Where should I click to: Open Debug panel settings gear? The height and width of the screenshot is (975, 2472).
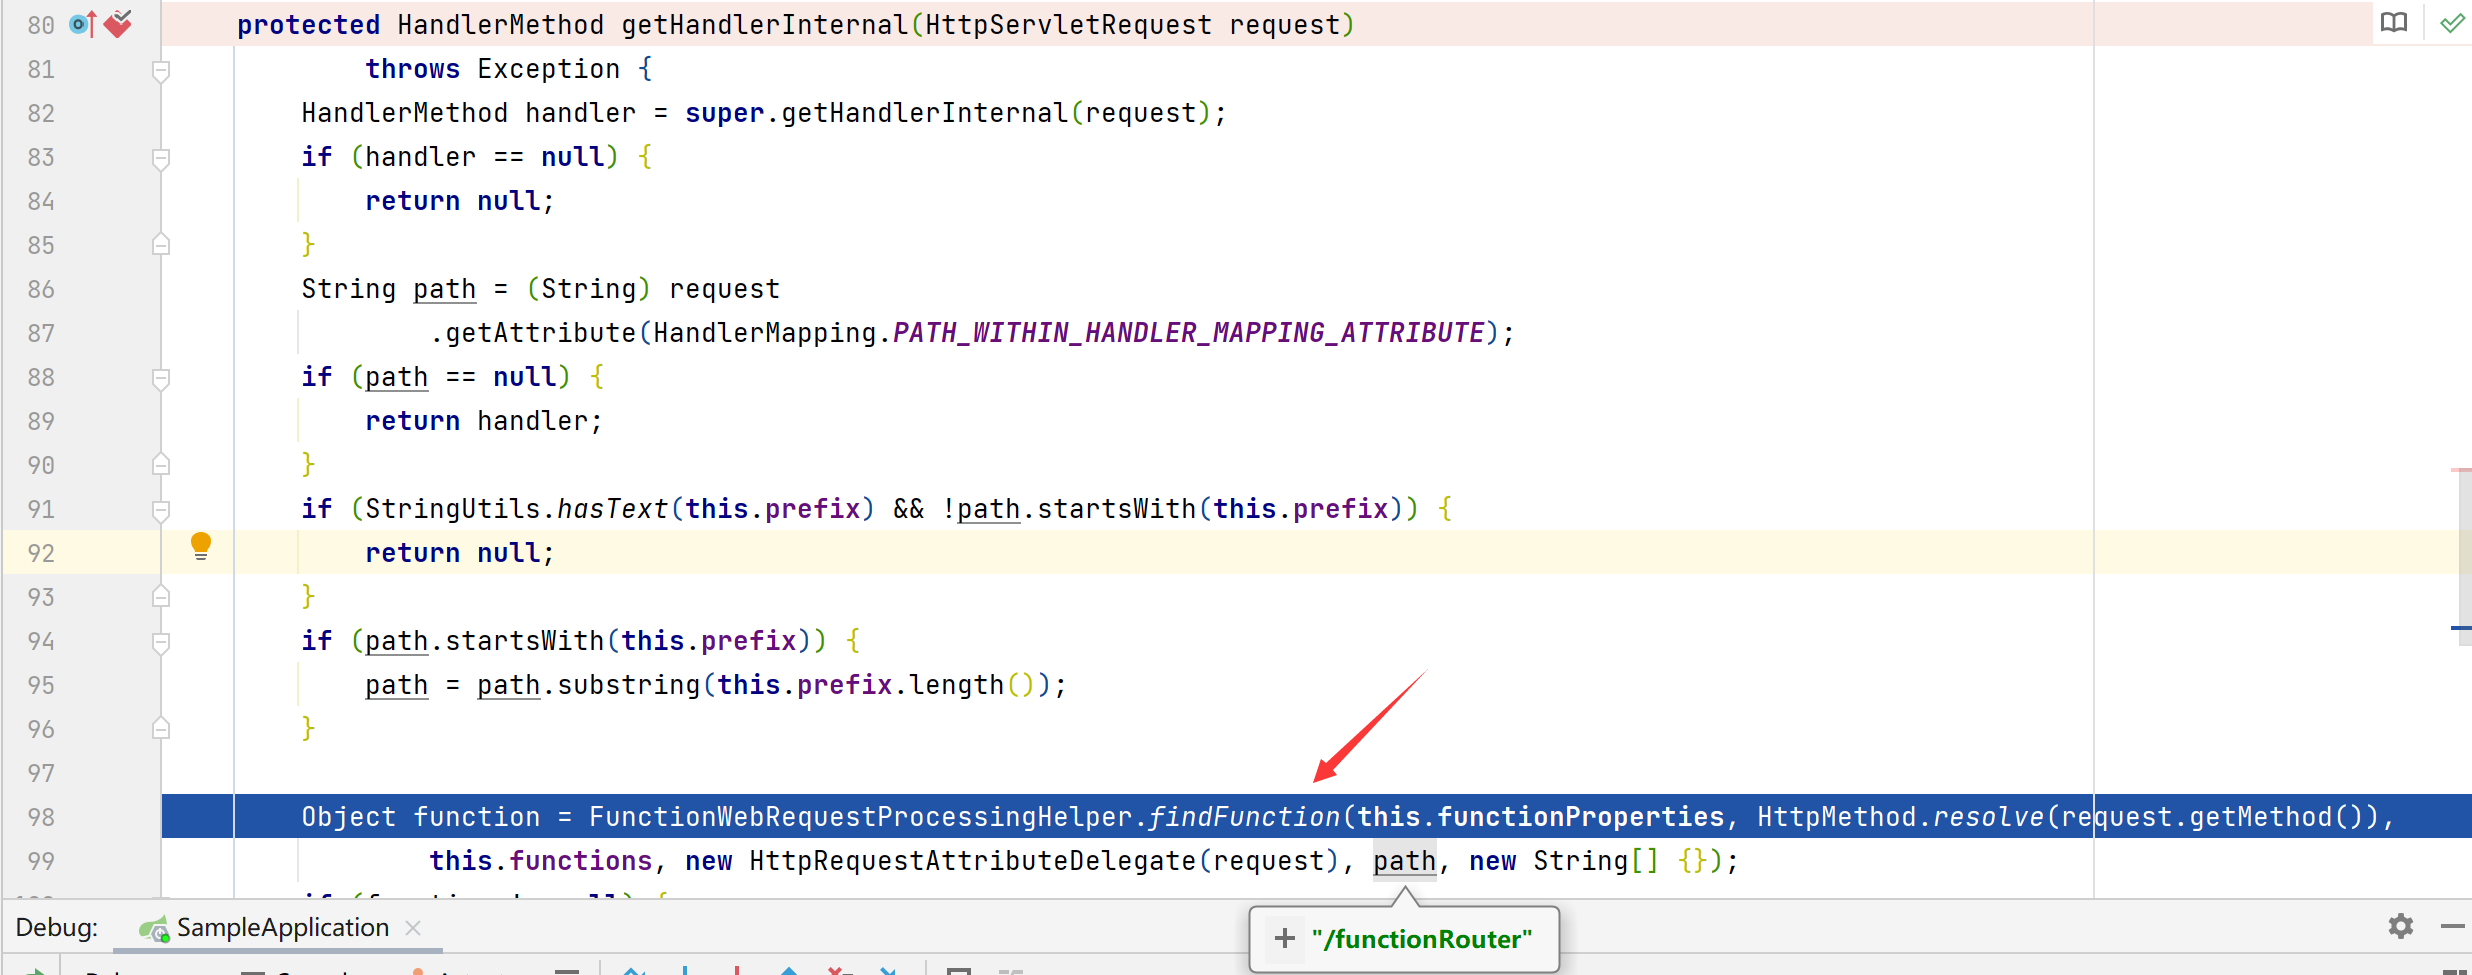(2401, 926)
